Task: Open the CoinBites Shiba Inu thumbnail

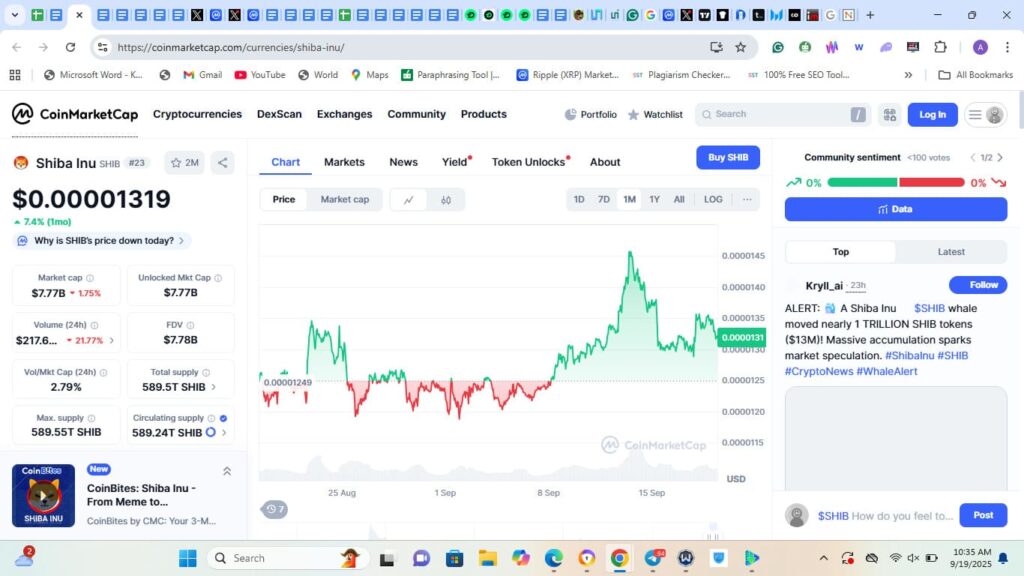Action: pyautogui.click(x=43, y=496)
